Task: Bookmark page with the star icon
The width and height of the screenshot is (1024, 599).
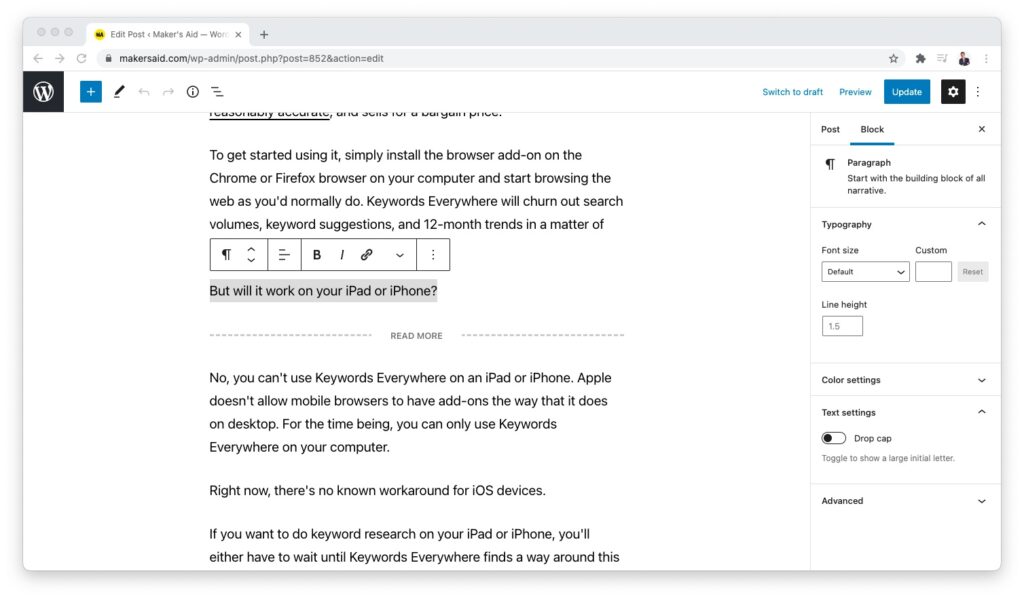Action: tap(893, 58)
